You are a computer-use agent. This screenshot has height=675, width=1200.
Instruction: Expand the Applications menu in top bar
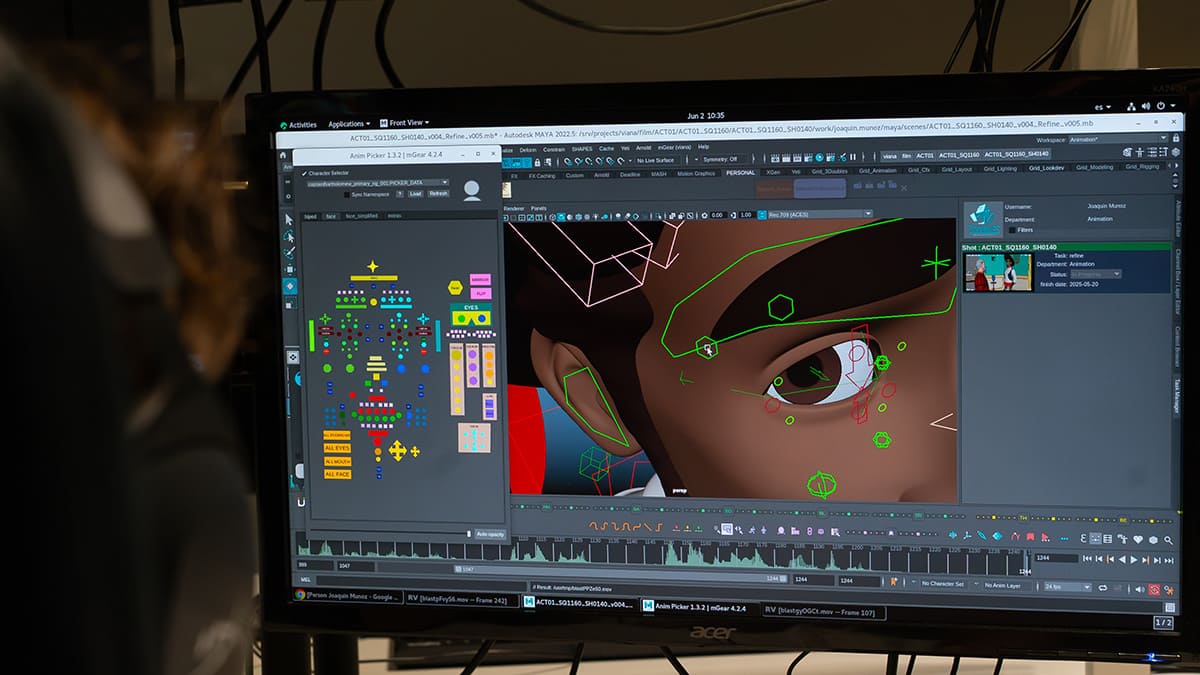click(x=349, y=124)
